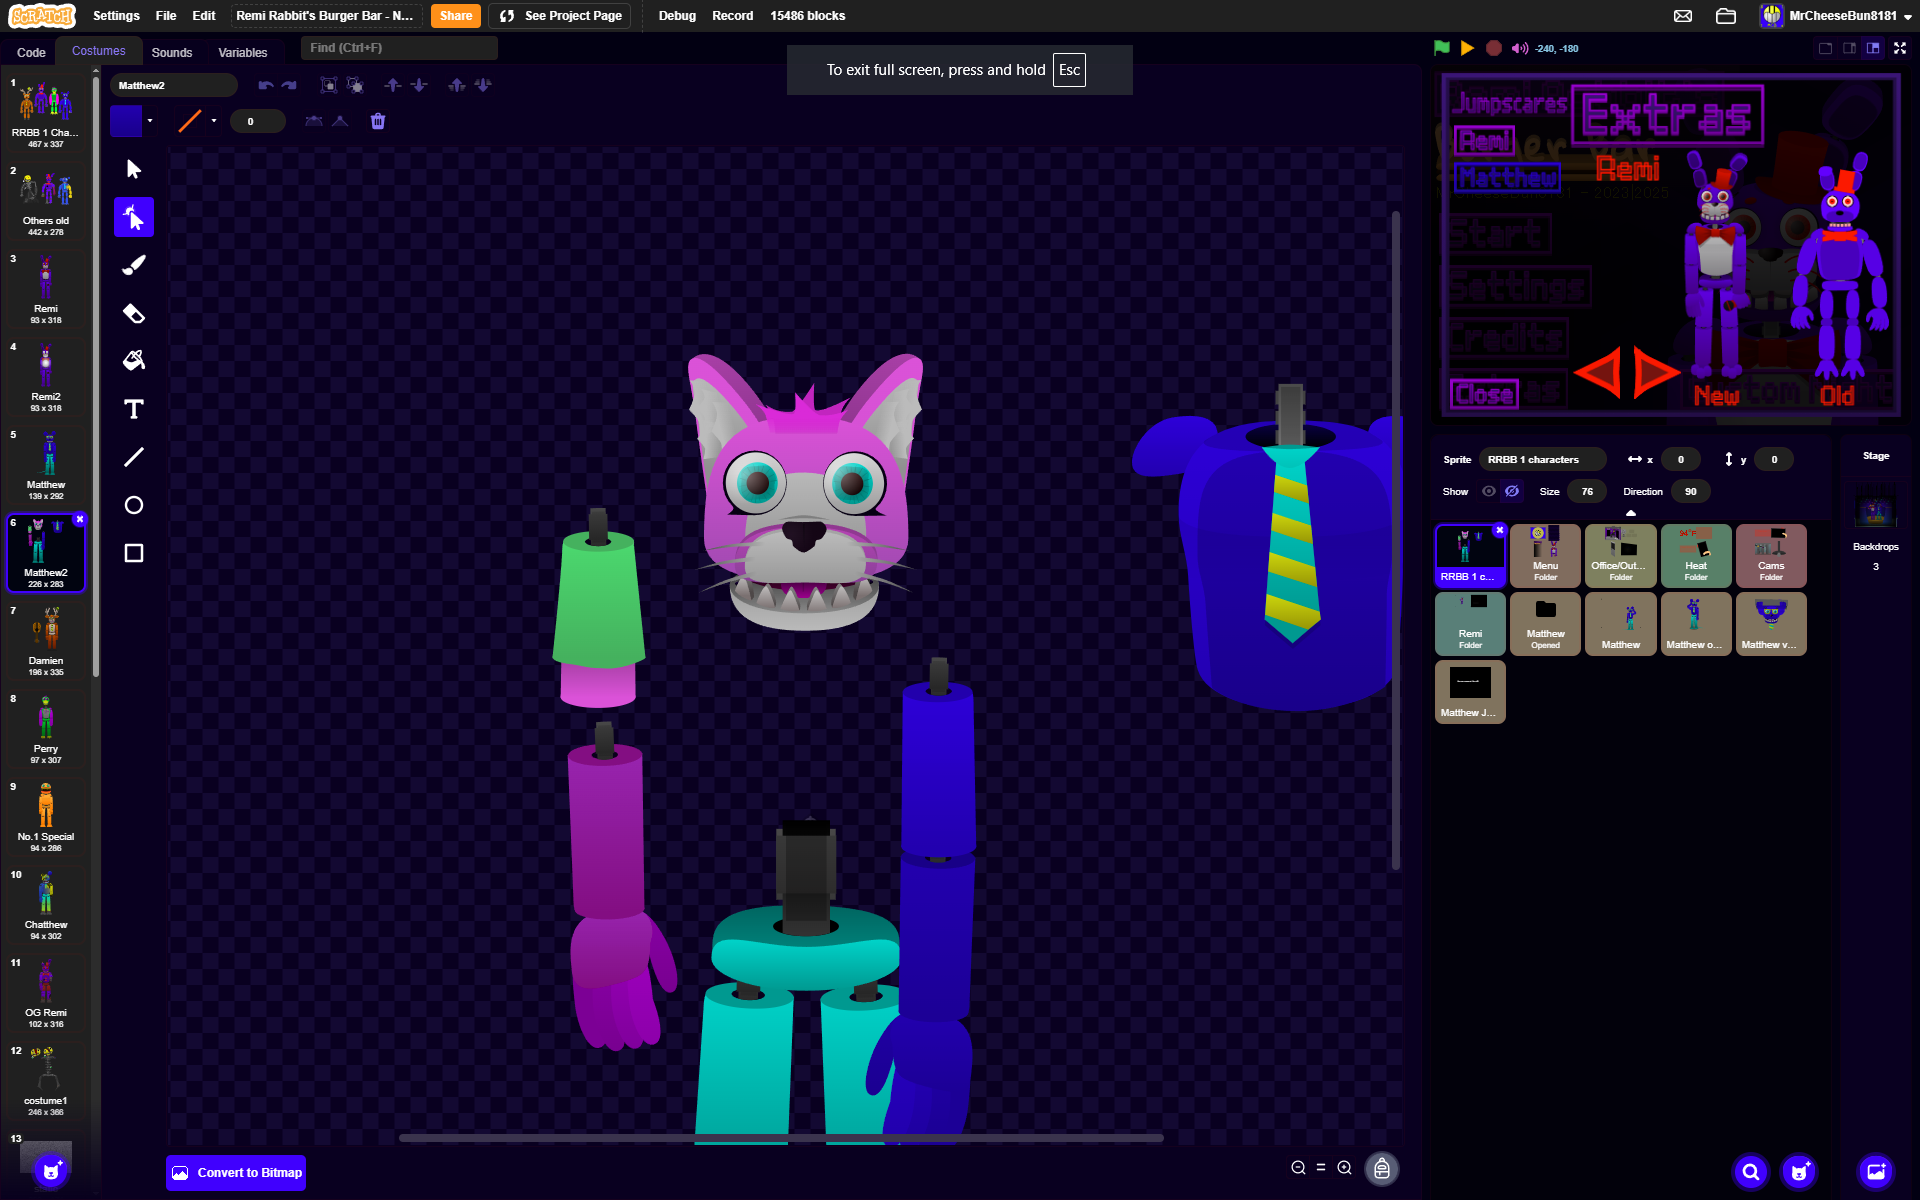1920x1200 pixels.
Task: Click the Record button
Action: tap(733, 16)
